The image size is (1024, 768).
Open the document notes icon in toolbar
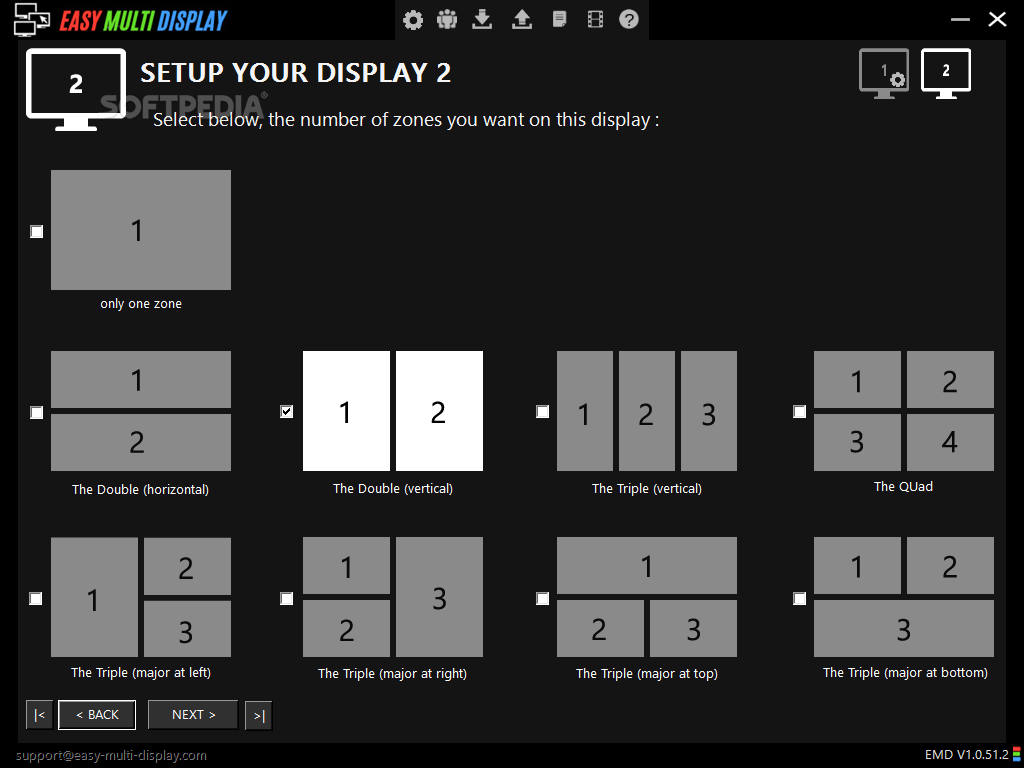coord(560,20)
